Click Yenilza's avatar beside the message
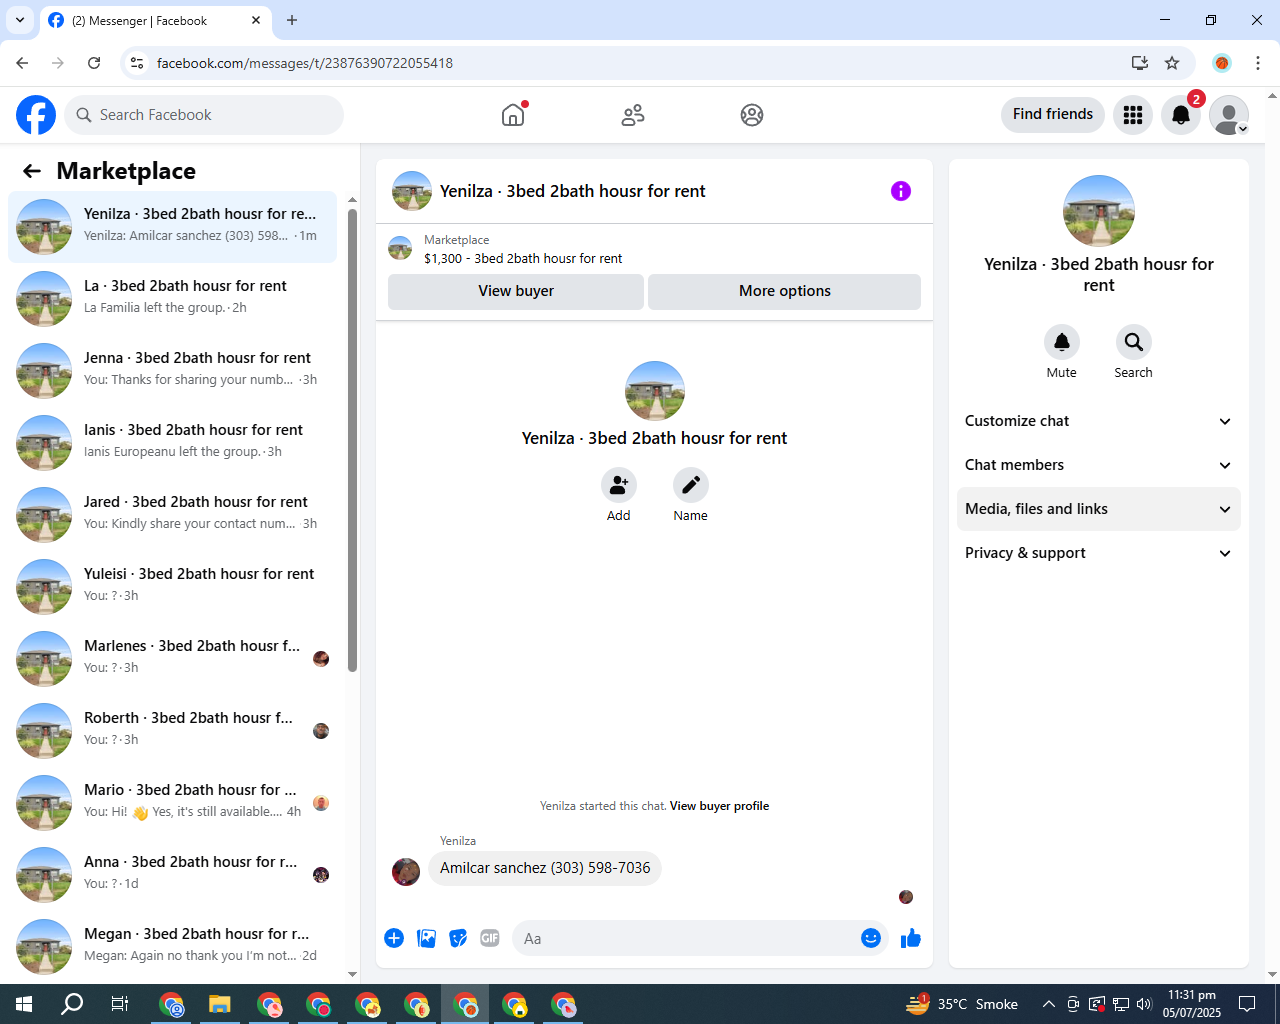1280x1024 pixels. click(x=406, y=872)
